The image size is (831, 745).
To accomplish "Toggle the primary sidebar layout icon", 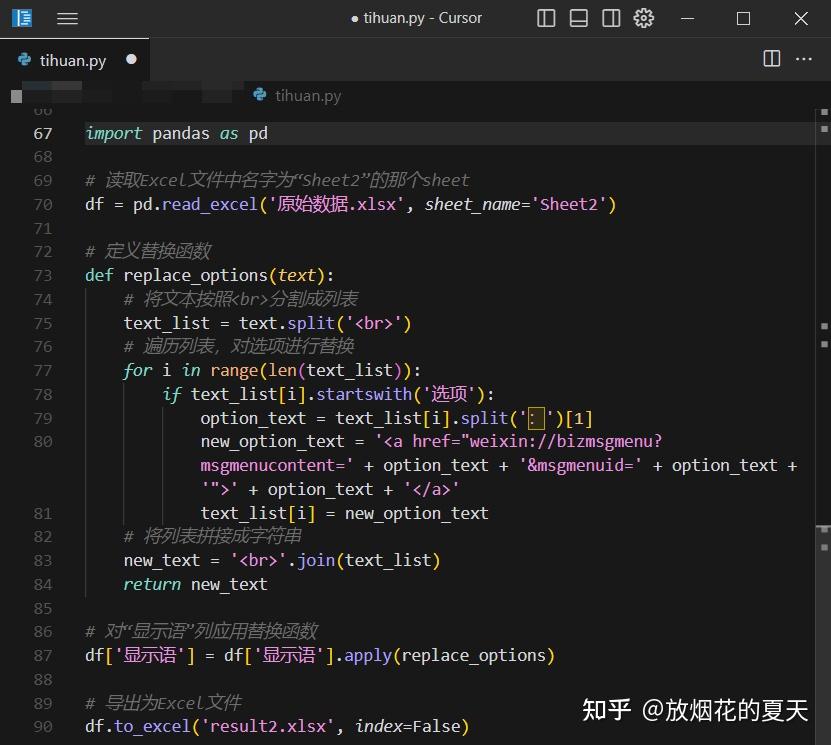I will point(546,18).
